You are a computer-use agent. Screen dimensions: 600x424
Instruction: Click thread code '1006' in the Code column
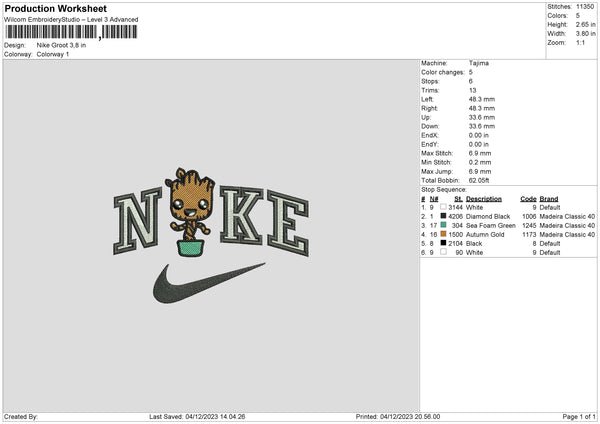click(529, 217)
